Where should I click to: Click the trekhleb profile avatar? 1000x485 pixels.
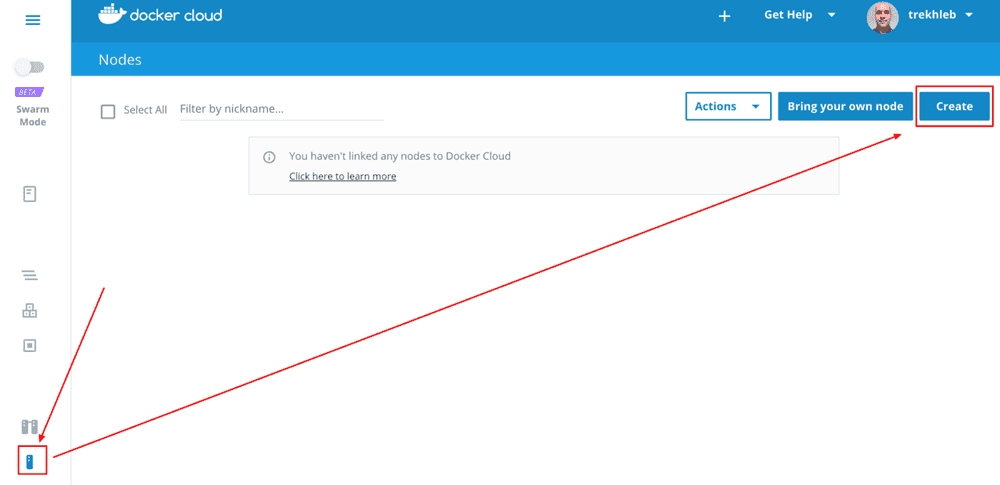pyautogui.click(x=882, y=17)
